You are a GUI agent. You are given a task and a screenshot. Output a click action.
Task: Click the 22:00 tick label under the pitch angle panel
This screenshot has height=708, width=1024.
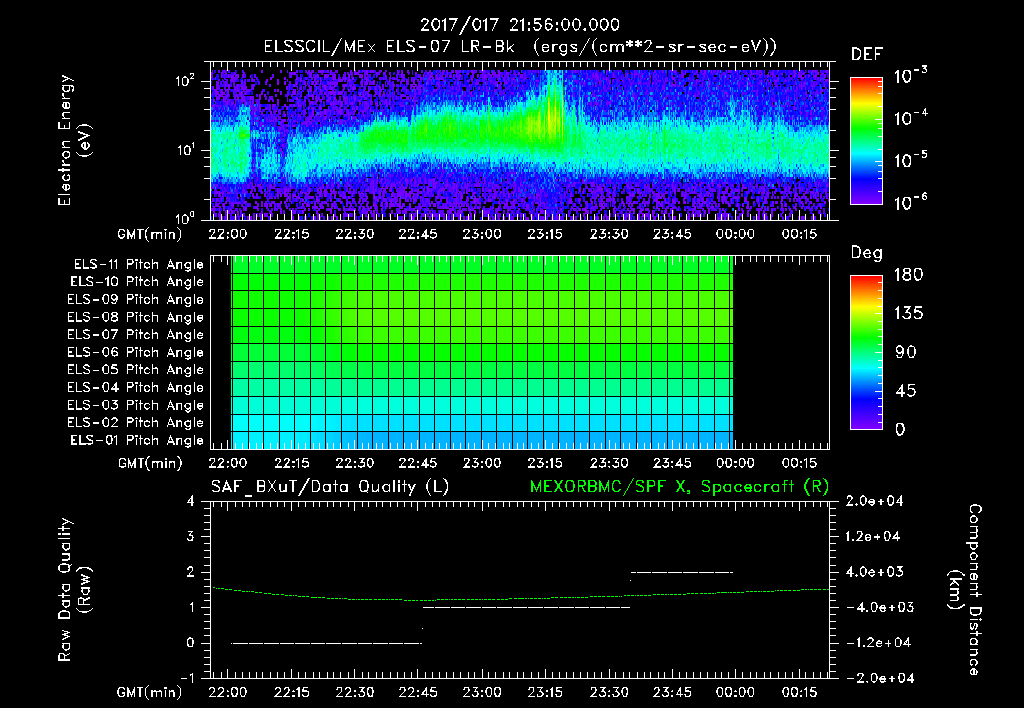[228, 463]
